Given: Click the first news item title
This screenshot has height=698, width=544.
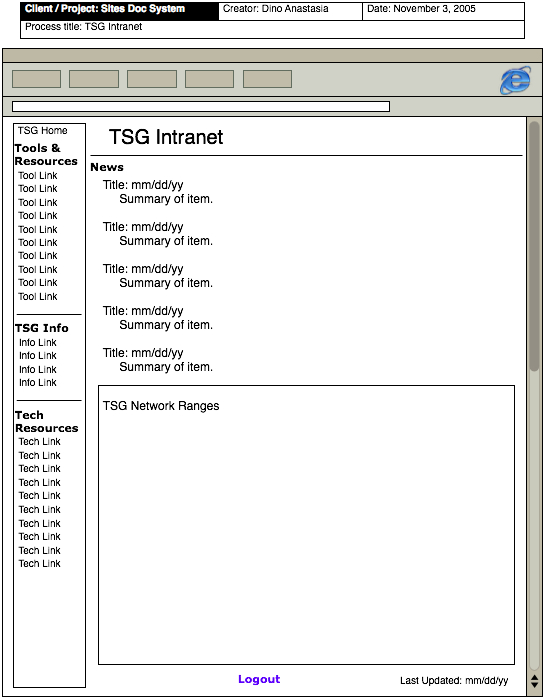Looking at the screenshot, I should (143, 185).
